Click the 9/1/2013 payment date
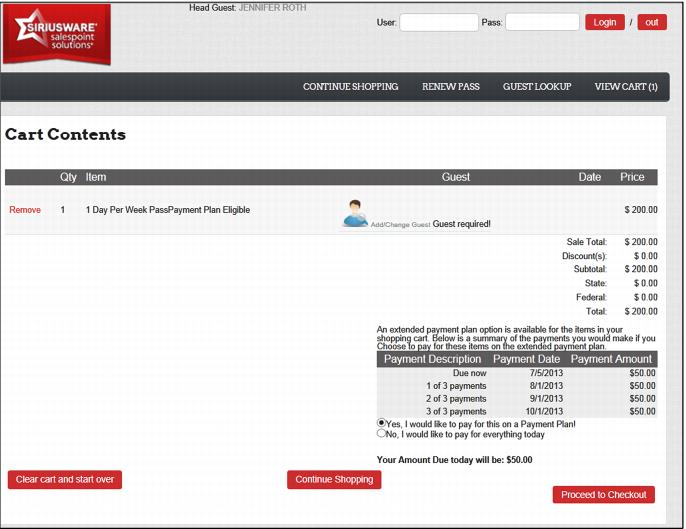 click(x=546, y=399)
